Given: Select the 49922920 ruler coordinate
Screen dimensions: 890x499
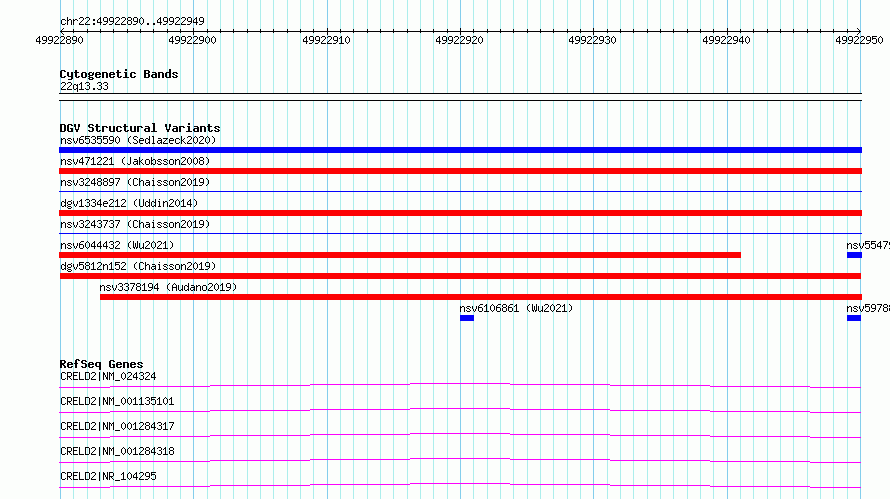Looking at the screenshot, I should click(459, 40).
